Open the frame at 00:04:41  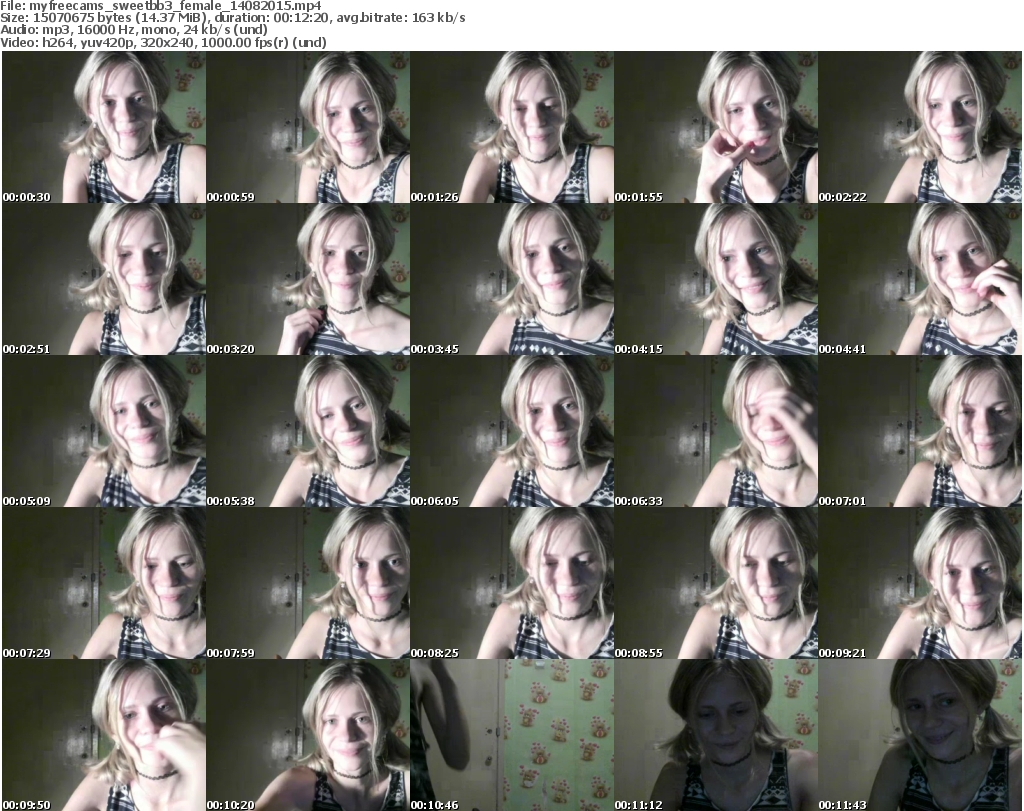click(x=920, y=279)
